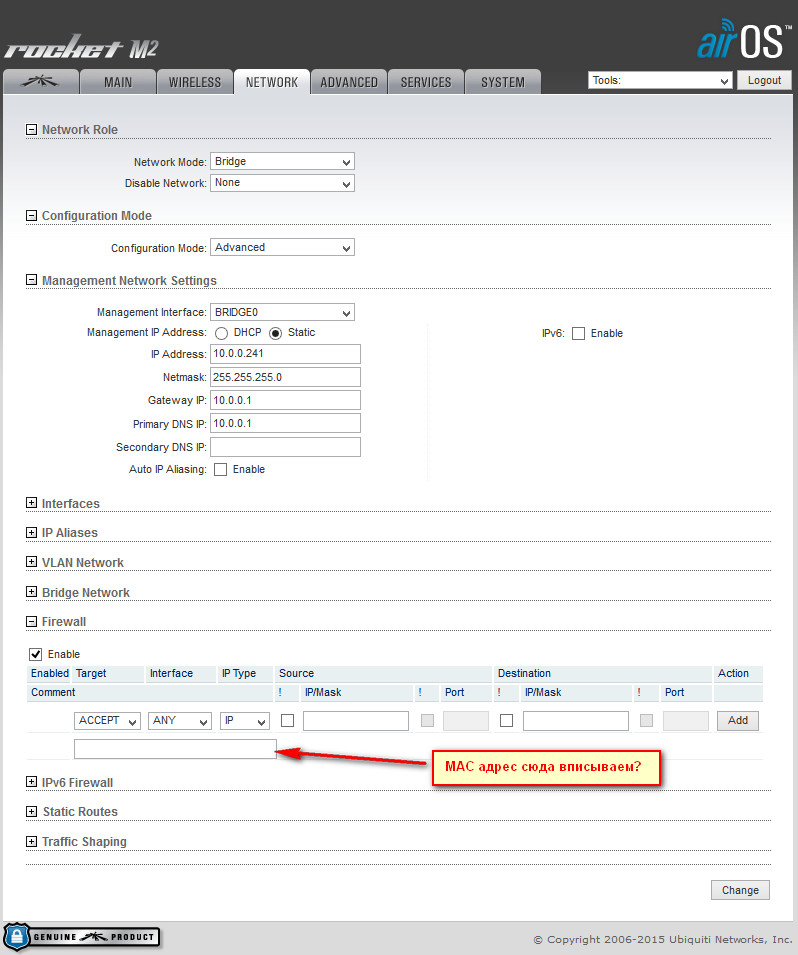Open the Disable Network dropdown
This screenshot has height=955, width=798.
(x=282, y=183)
